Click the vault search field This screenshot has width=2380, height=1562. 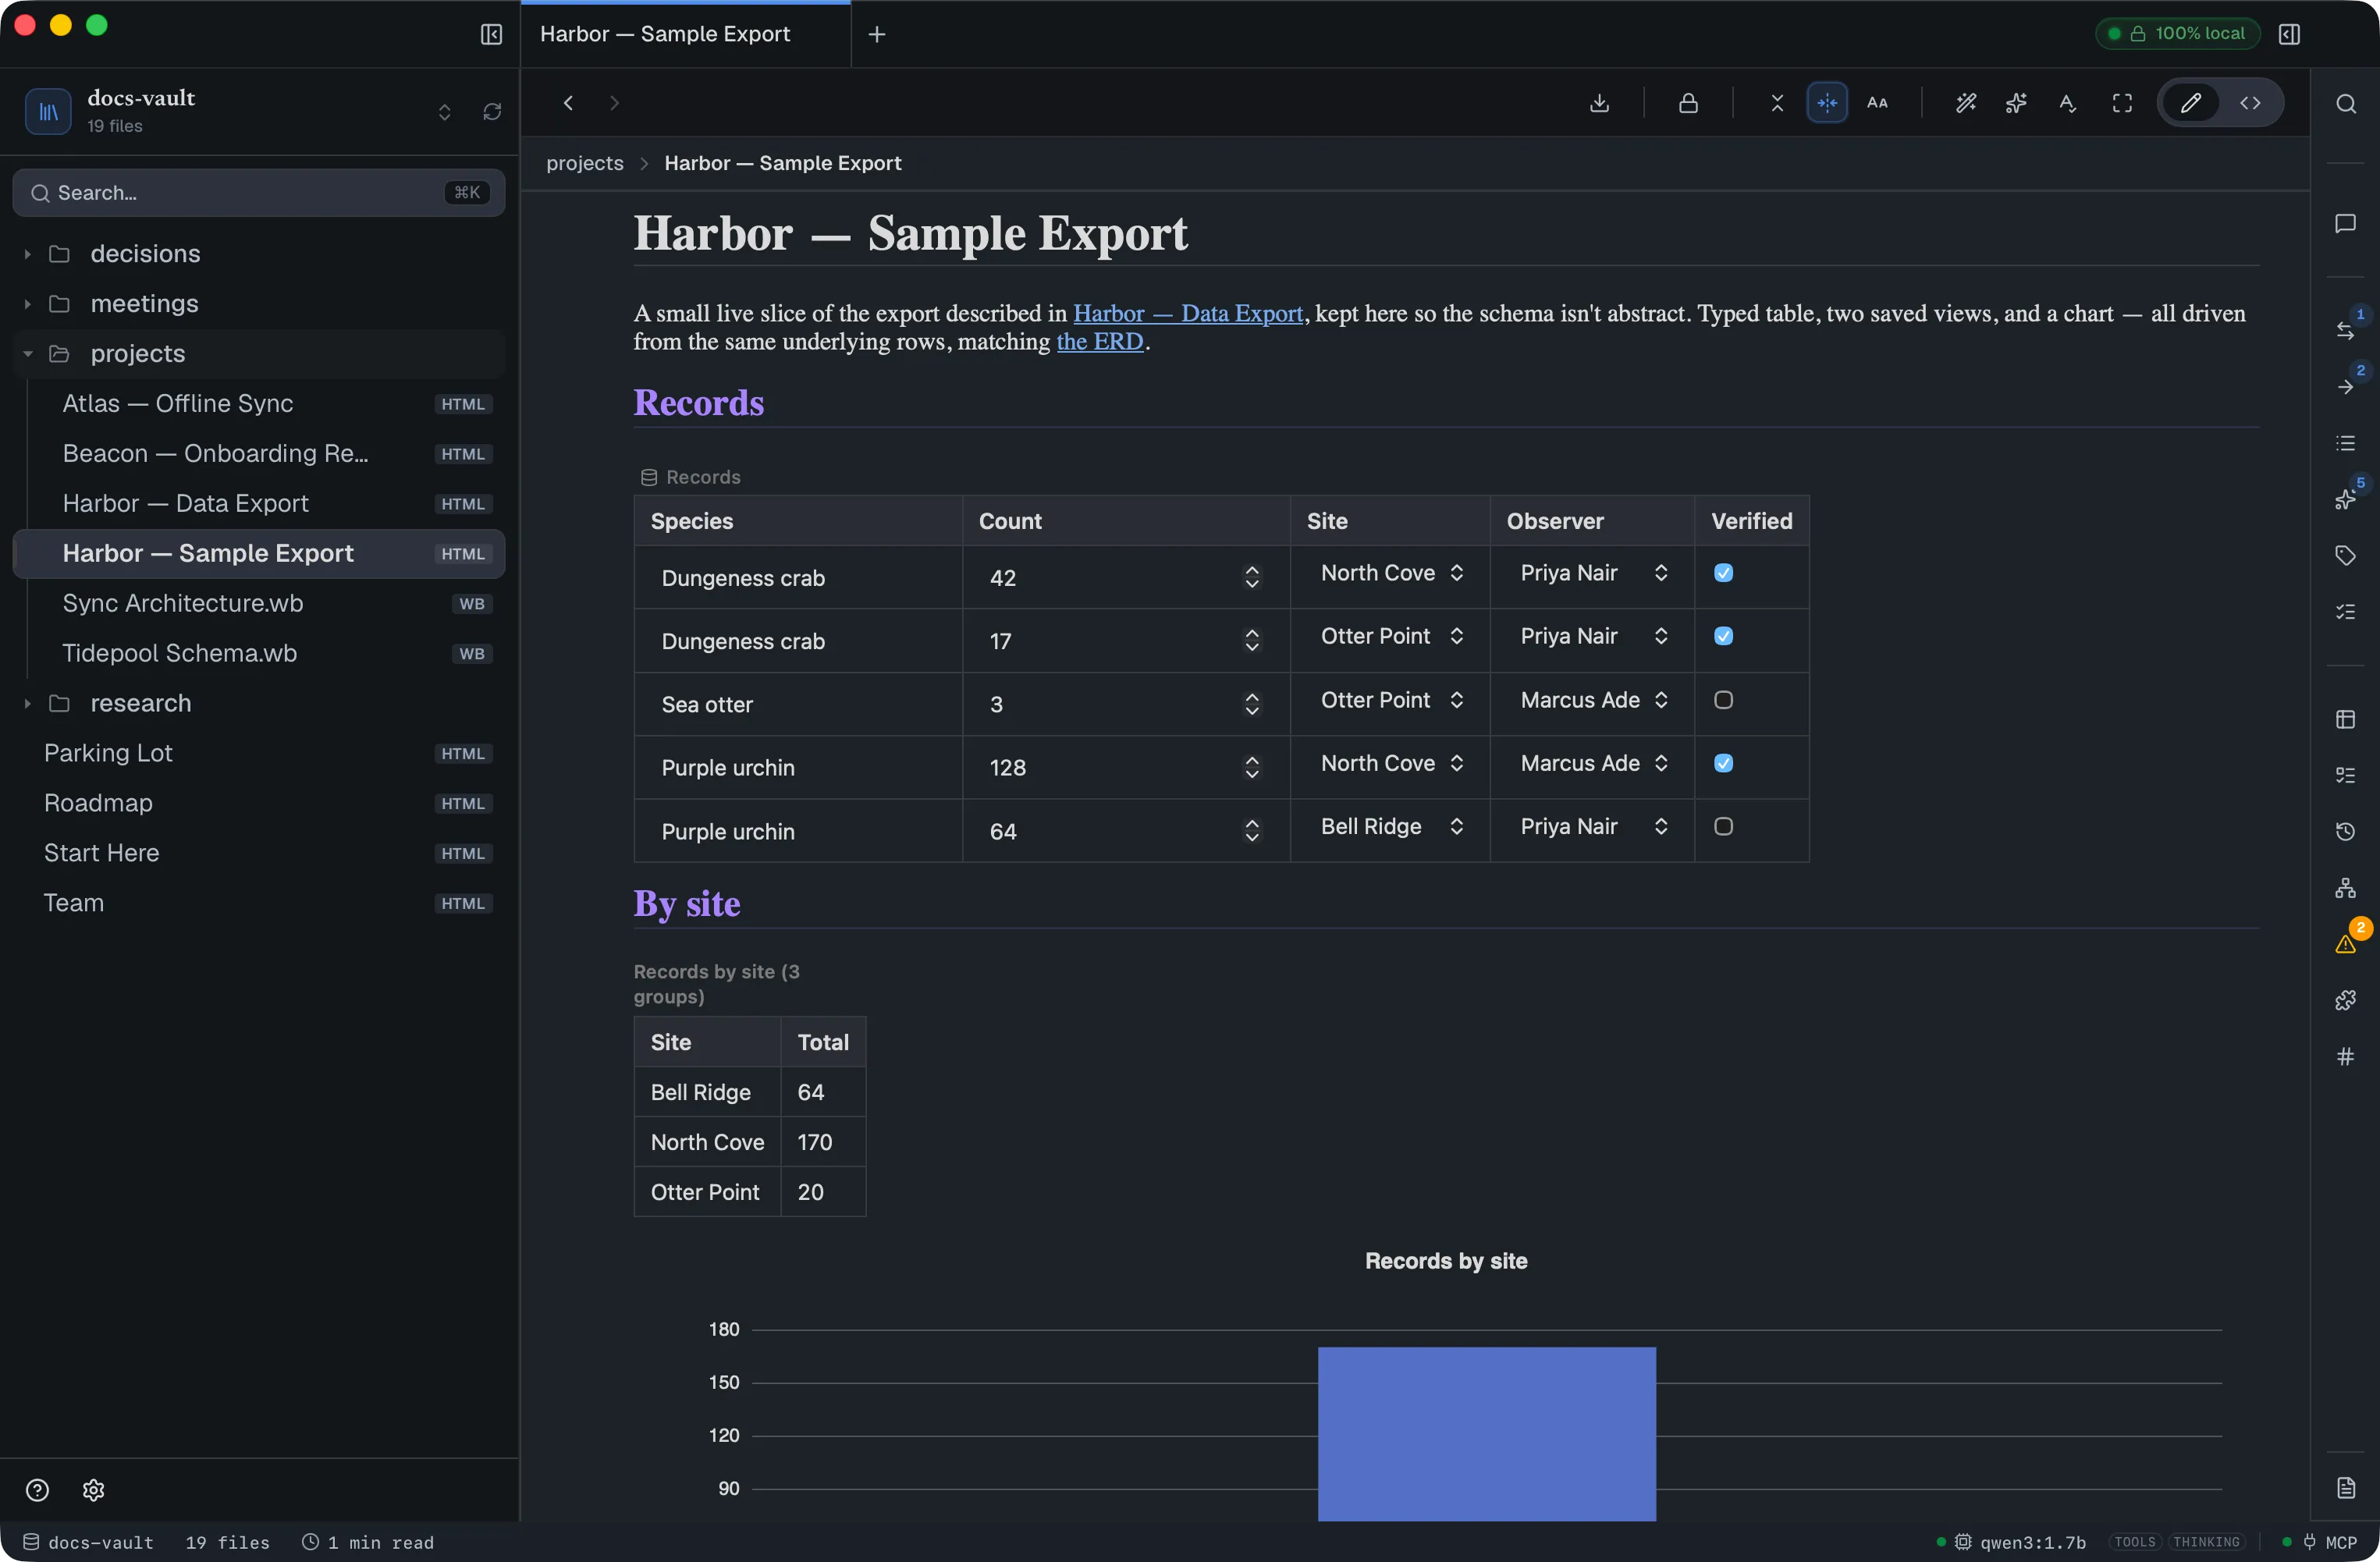258,192
